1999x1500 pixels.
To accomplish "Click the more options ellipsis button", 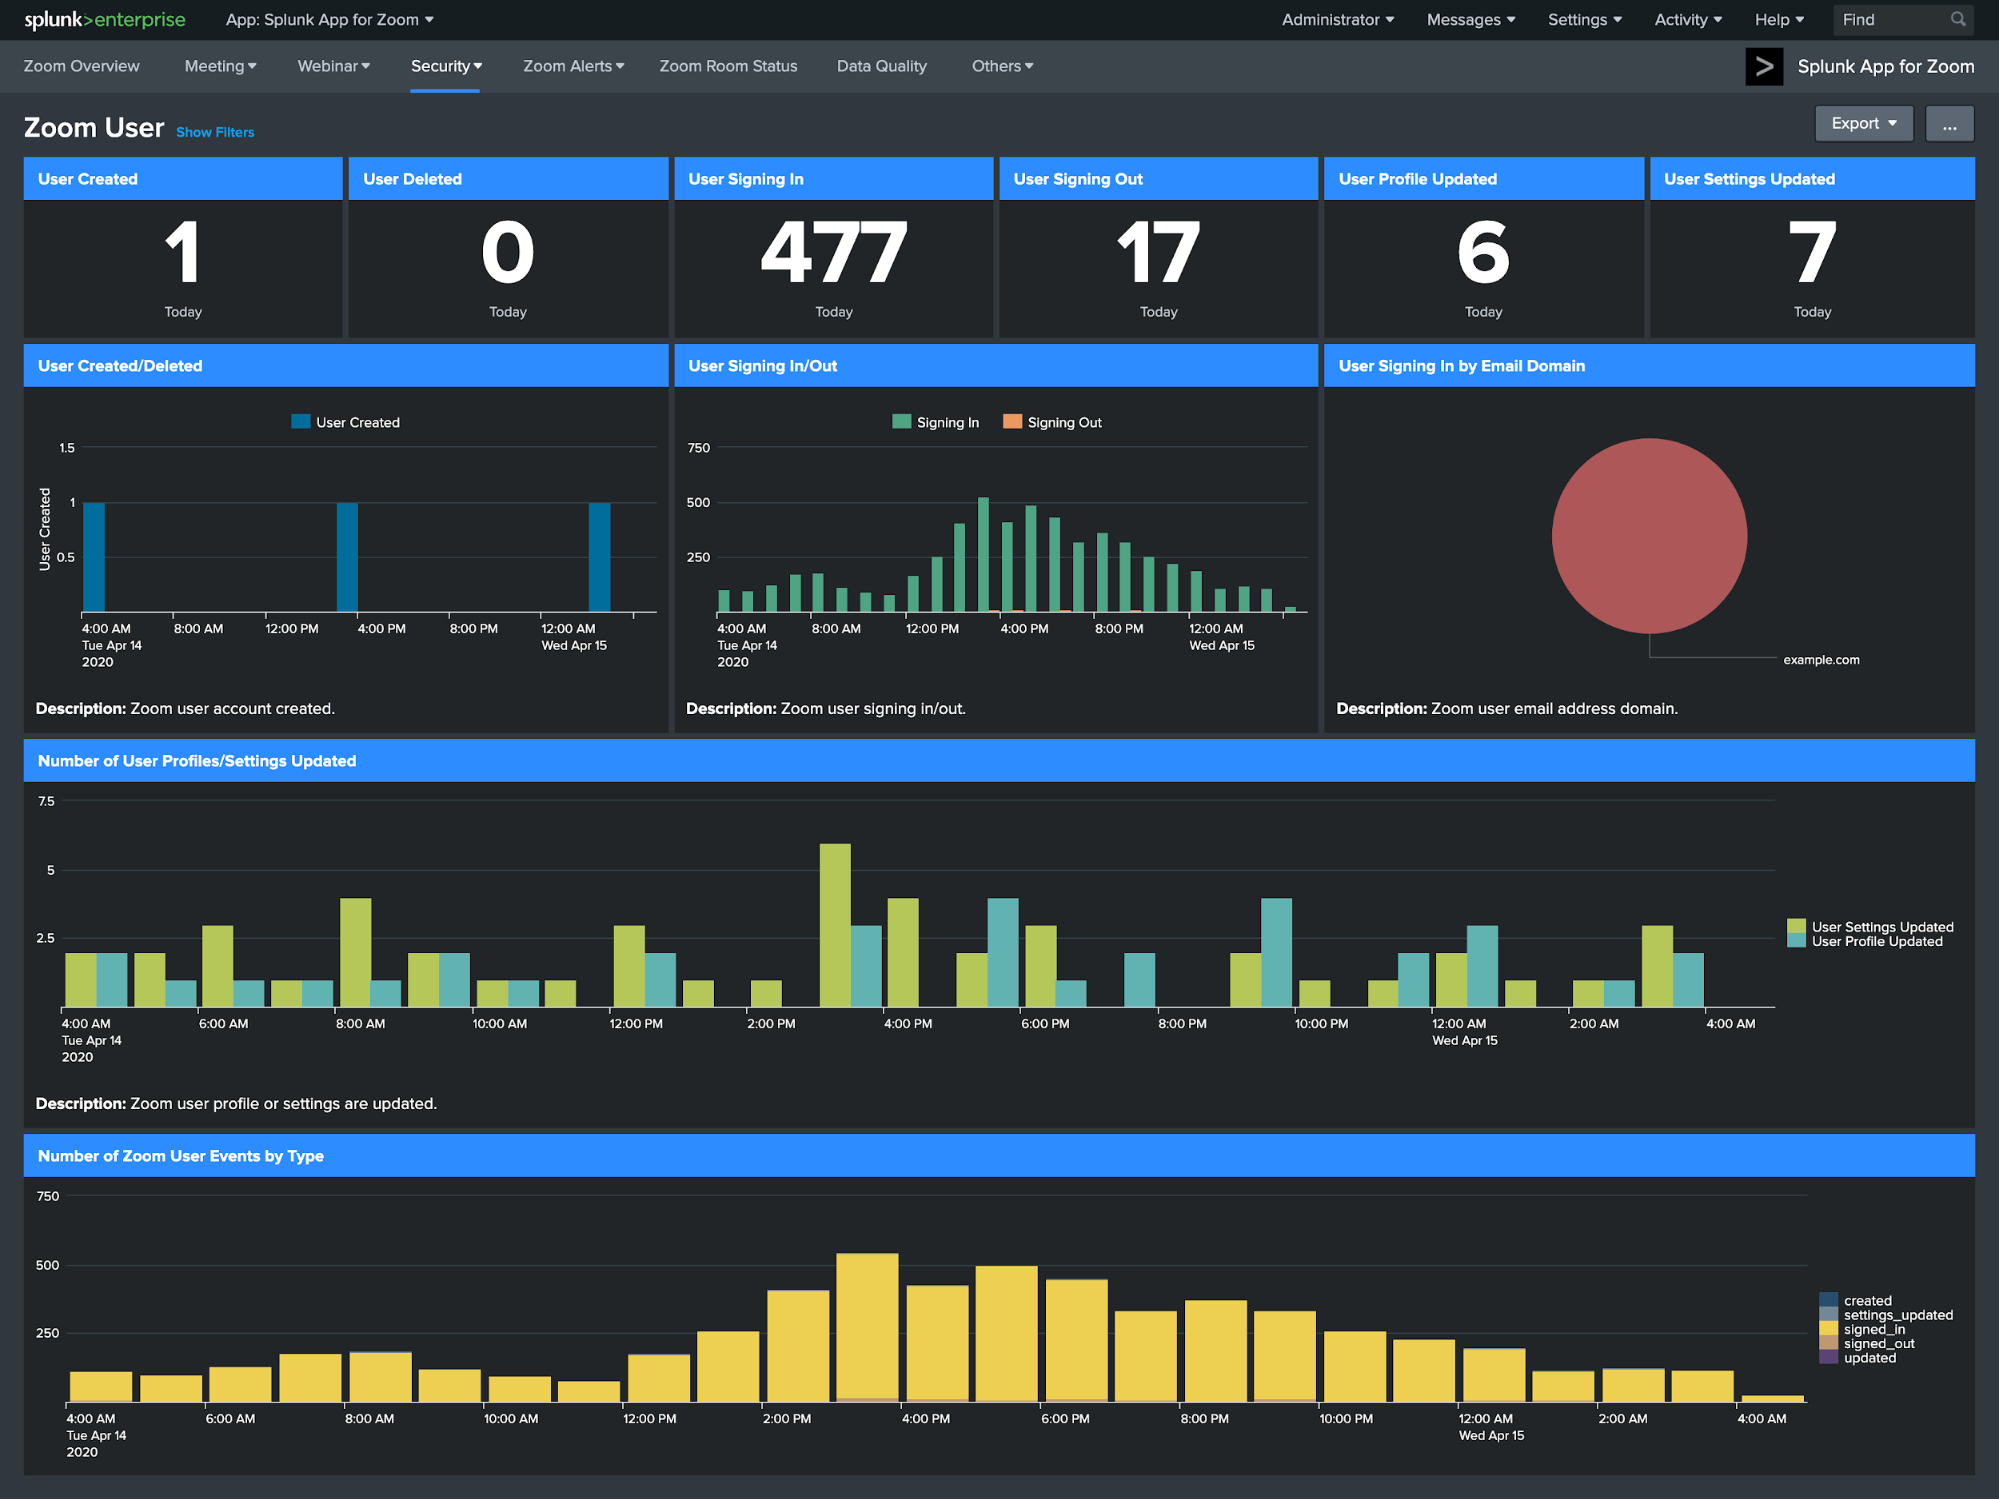I will (x=1949, y=124).
